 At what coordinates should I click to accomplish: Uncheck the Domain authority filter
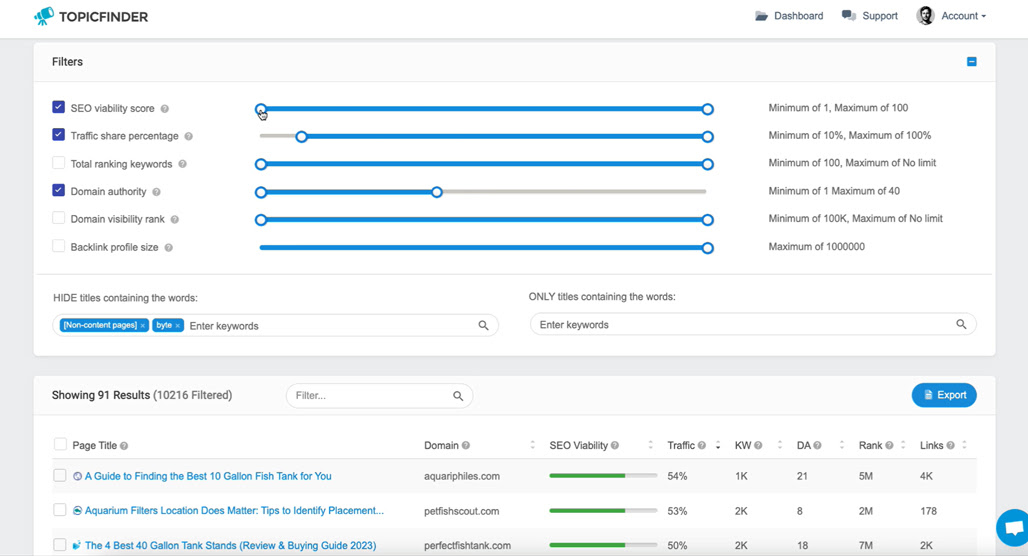(x=58, y=190)
